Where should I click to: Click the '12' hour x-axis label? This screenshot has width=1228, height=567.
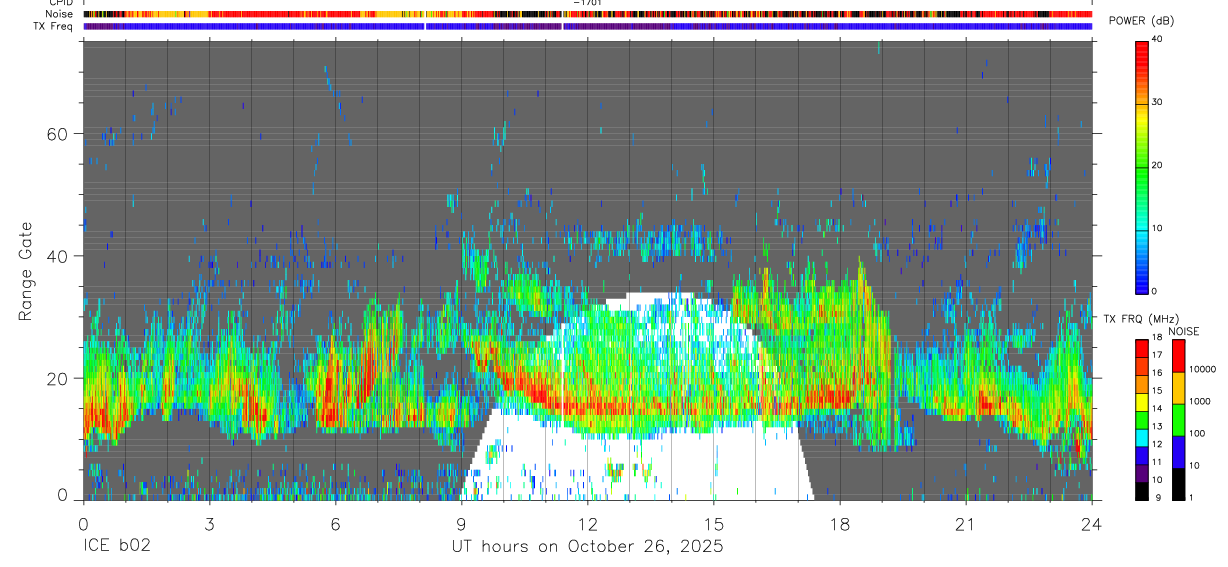pos(587,524)
